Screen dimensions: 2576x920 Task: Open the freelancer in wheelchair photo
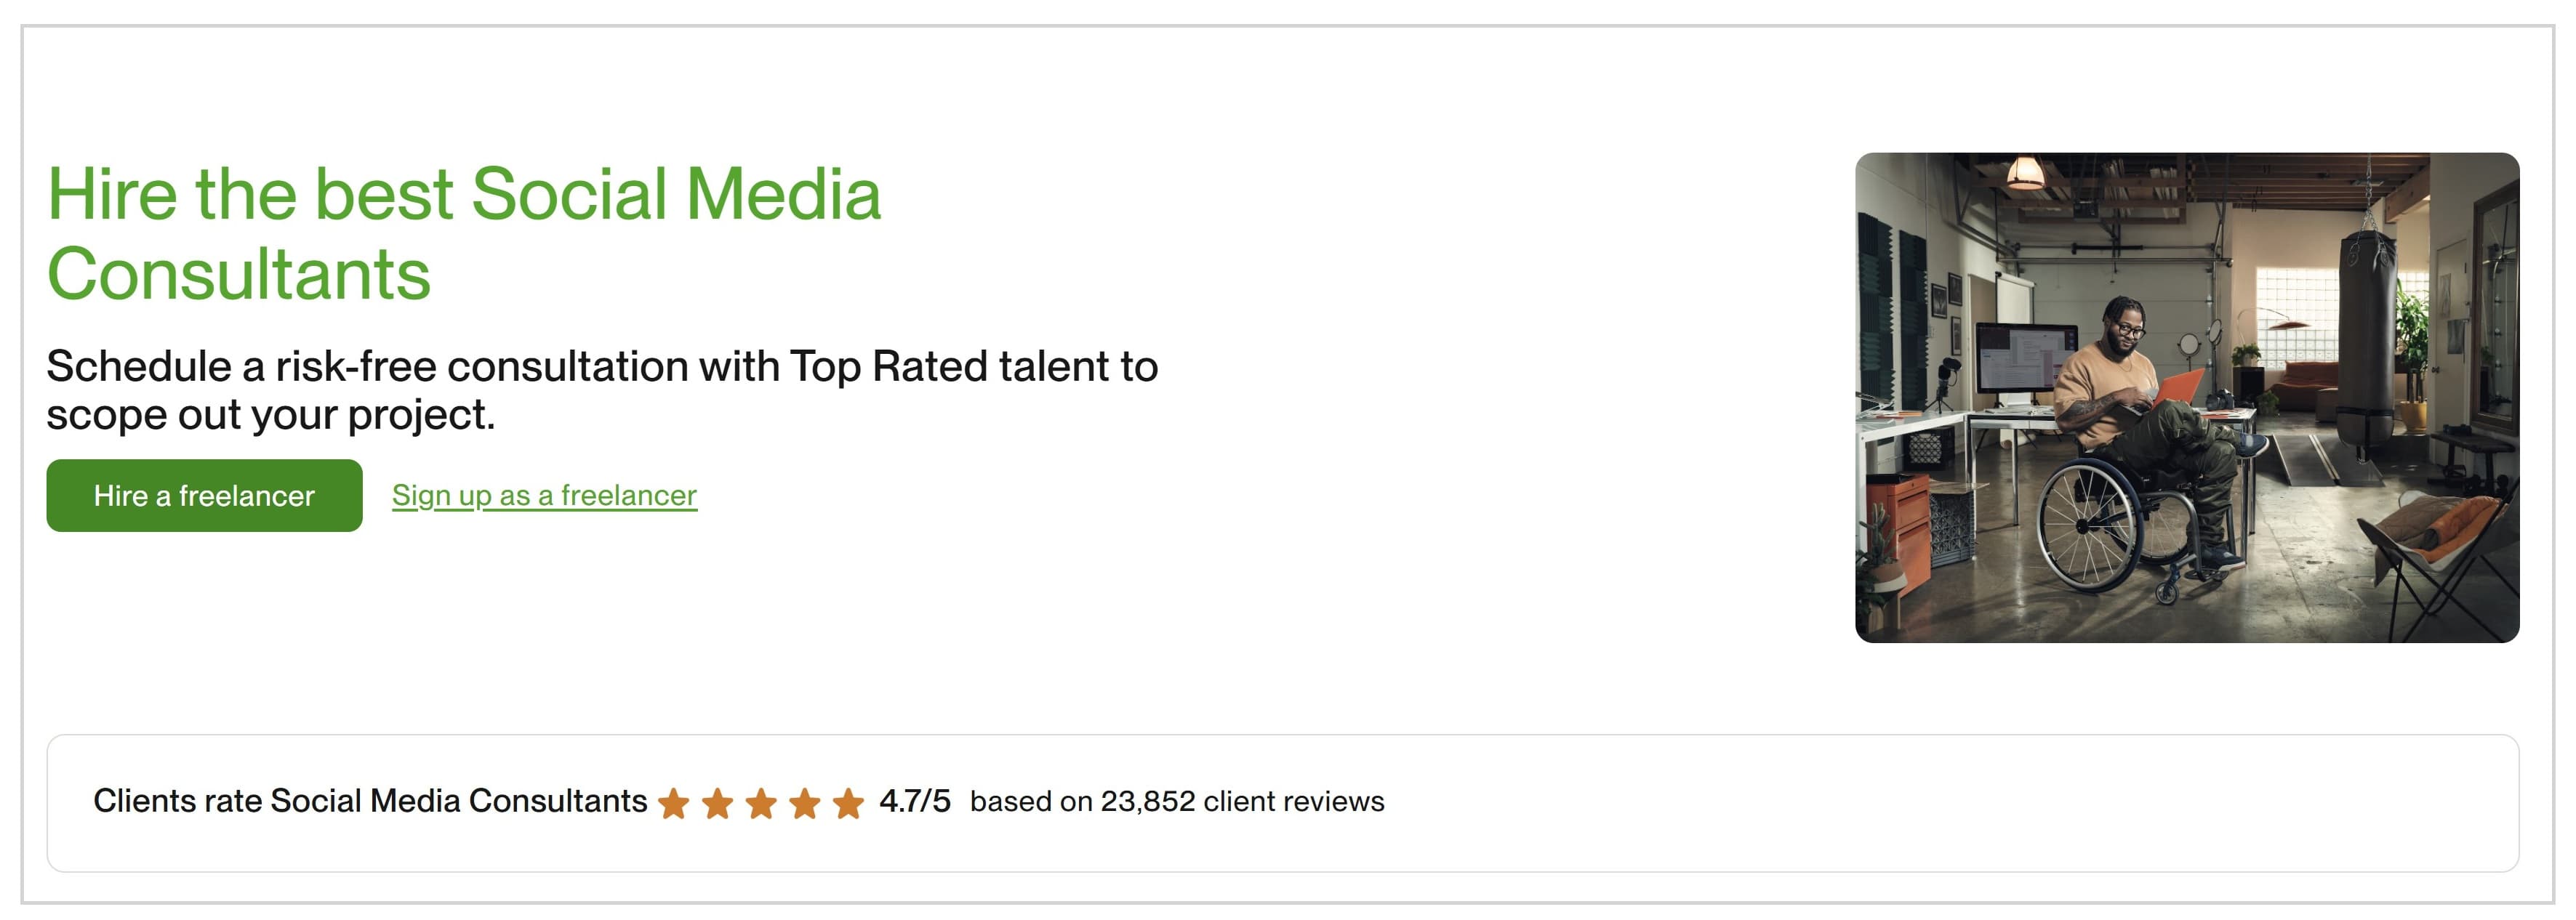2187,397
